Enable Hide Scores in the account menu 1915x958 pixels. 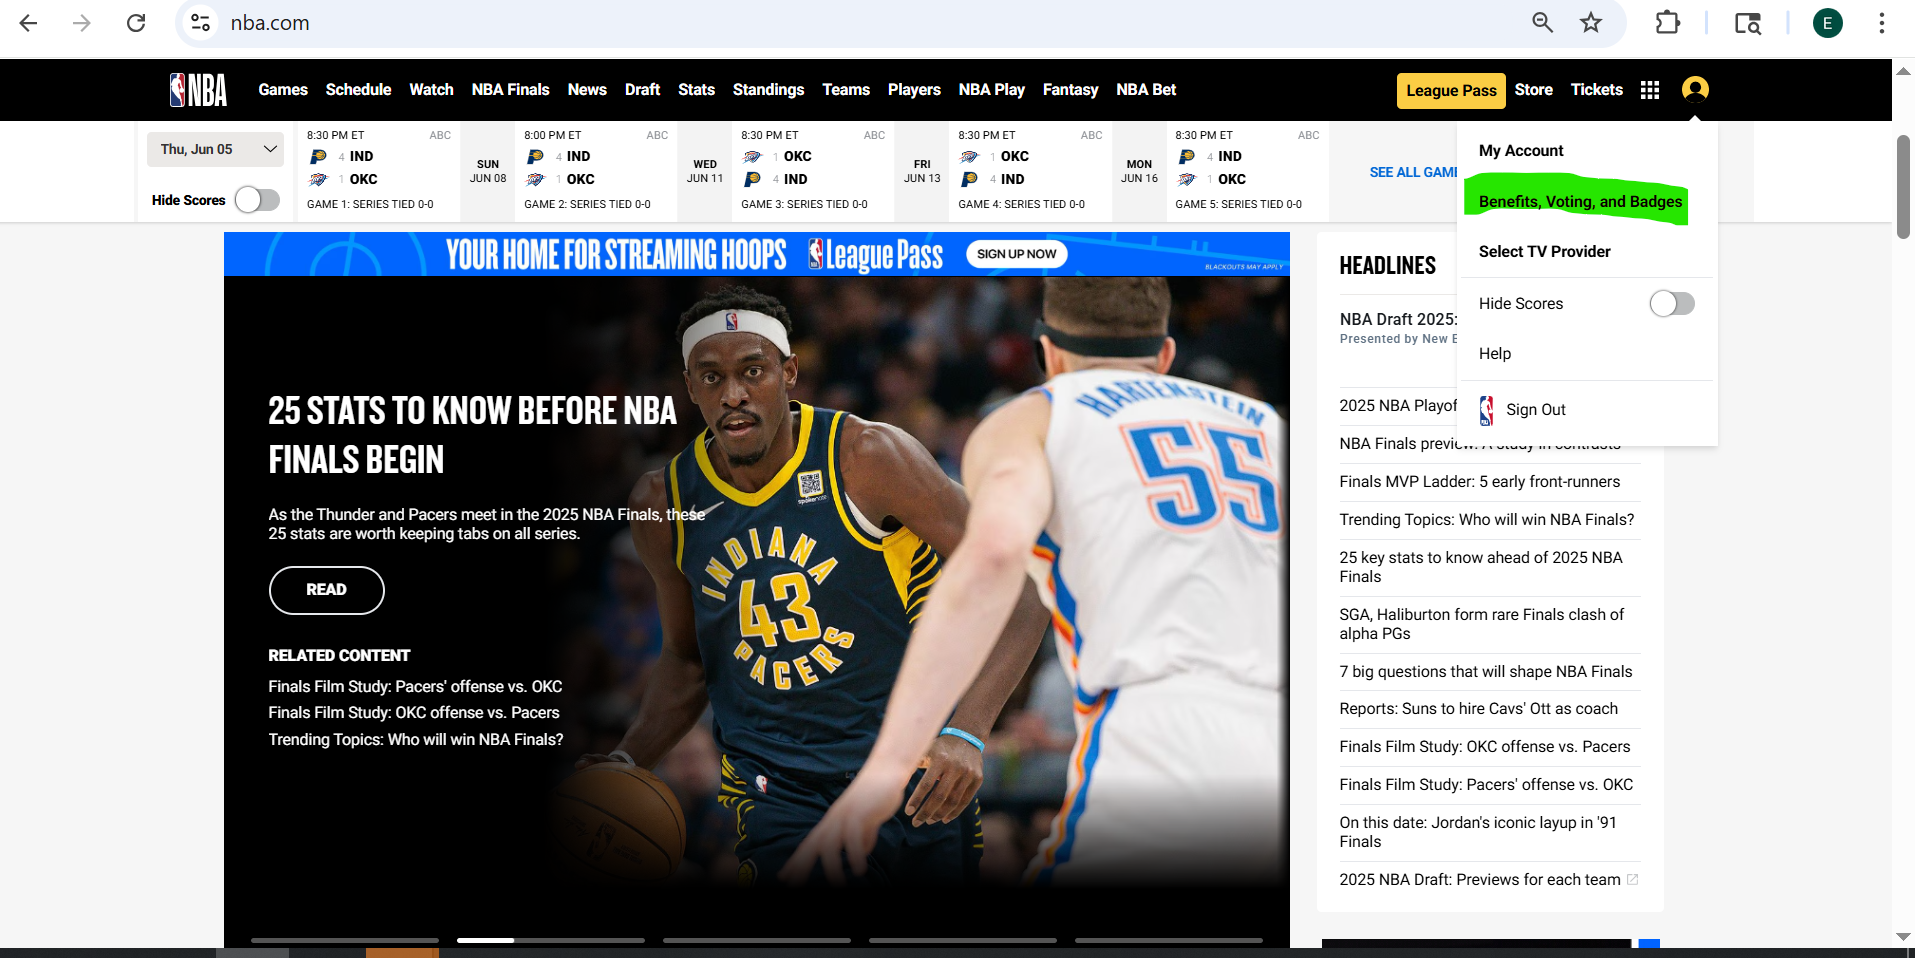1671,303
